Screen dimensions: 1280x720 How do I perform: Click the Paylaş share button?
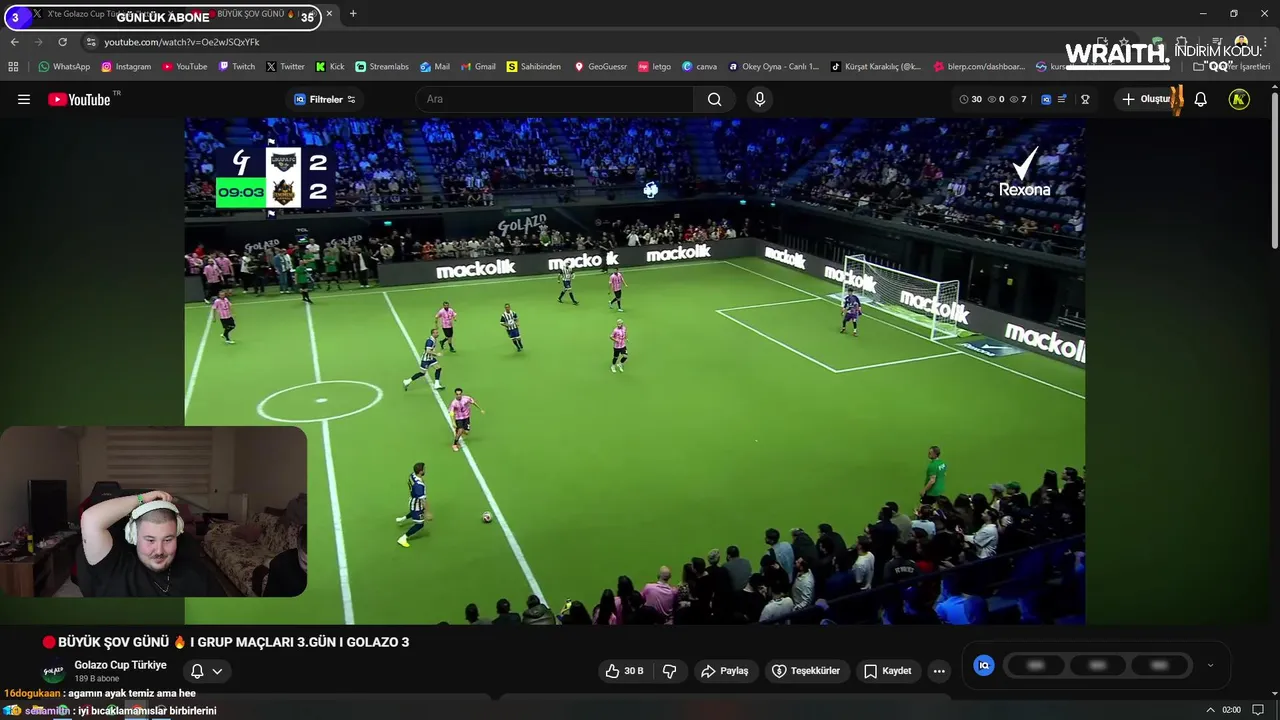click(725, 671)
